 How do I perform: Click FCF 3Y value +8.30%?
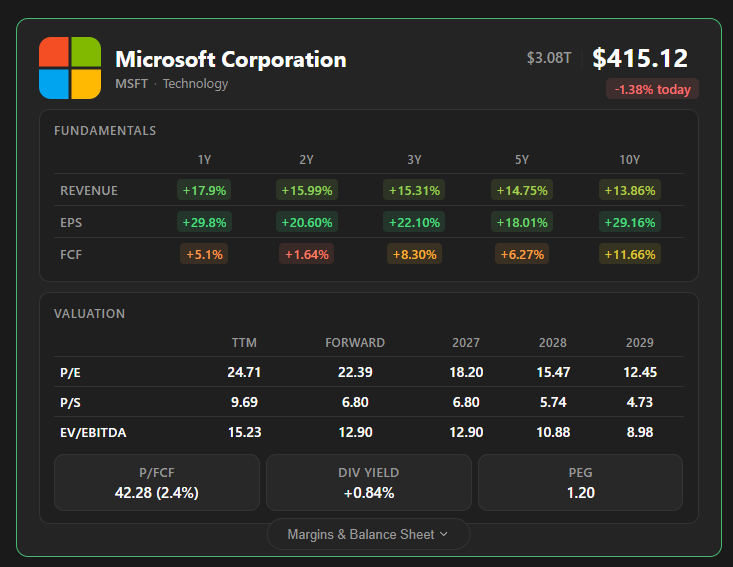click(414, 254)
